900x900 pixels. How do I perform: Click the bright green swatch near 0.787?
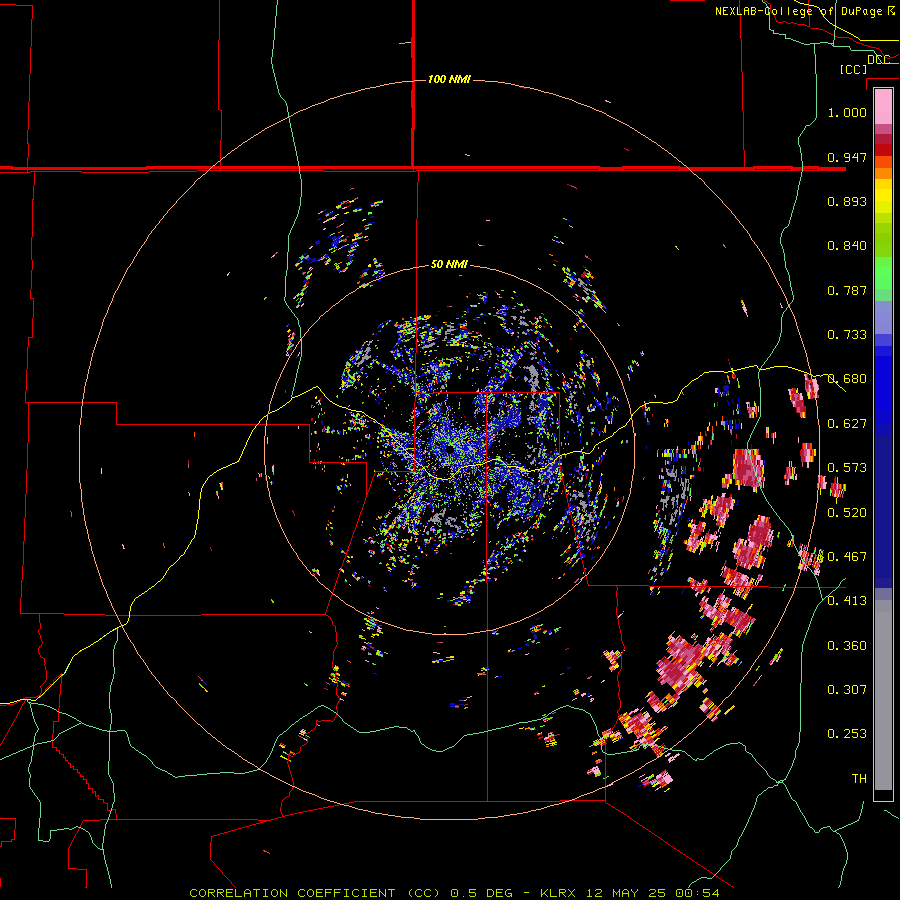coord(883,273)
